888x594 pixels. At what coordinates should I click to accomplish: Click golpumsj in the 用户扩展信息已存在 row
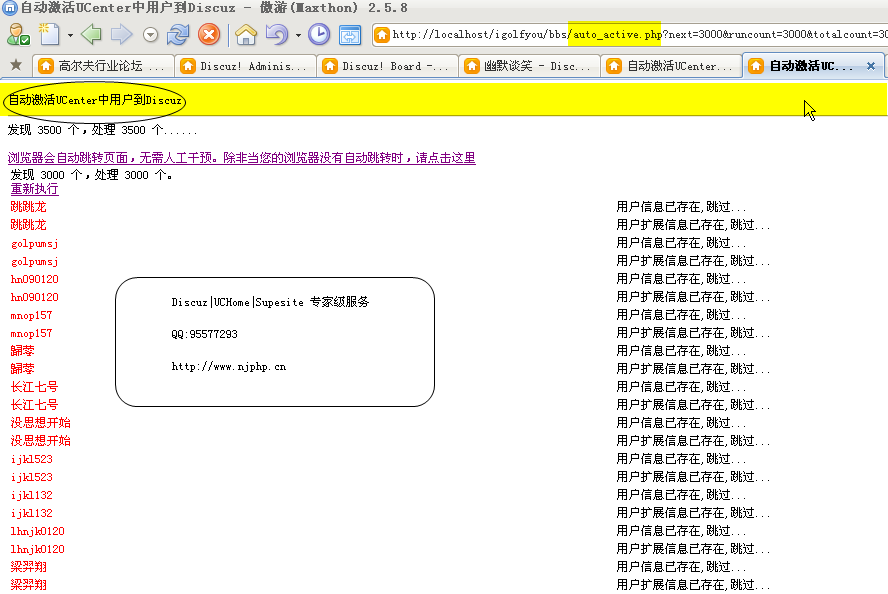[35, 262]
